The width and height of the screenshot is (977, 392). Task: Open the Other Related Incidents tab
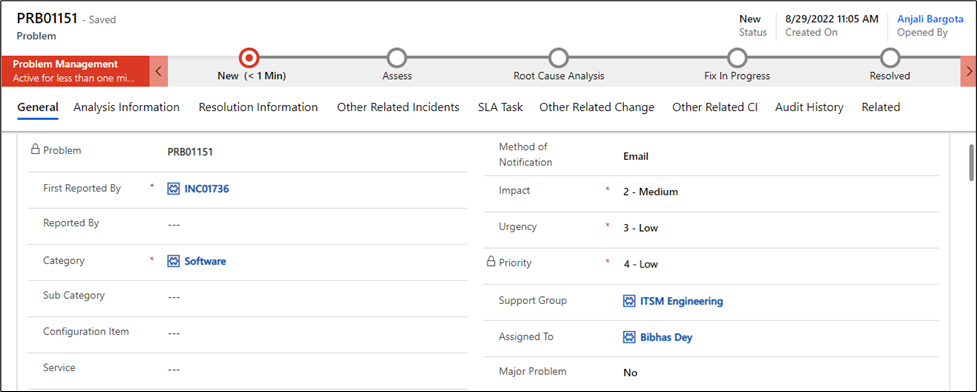click(x=398, y=107)
